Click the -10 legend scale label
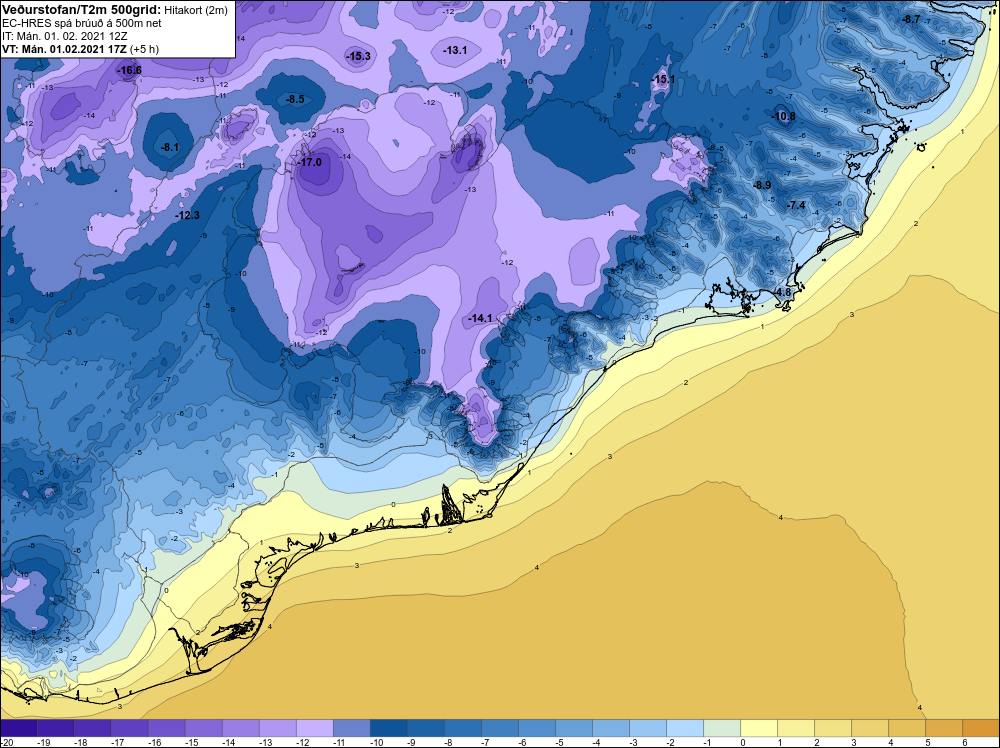Screen dimensions: 1000x748 [378, 742]
